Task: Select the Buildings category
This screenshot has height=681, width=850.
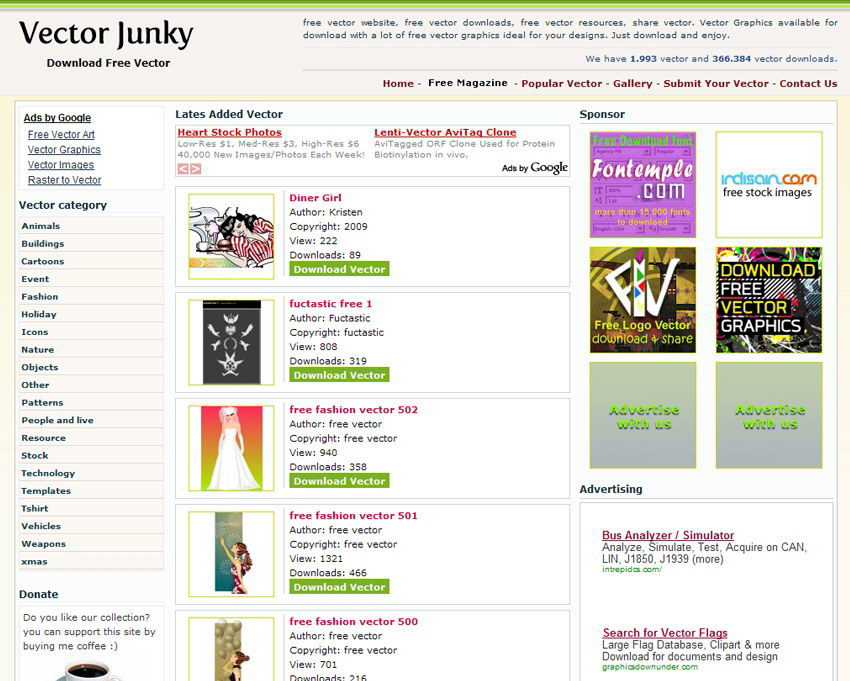Action: tap(91, 244)
